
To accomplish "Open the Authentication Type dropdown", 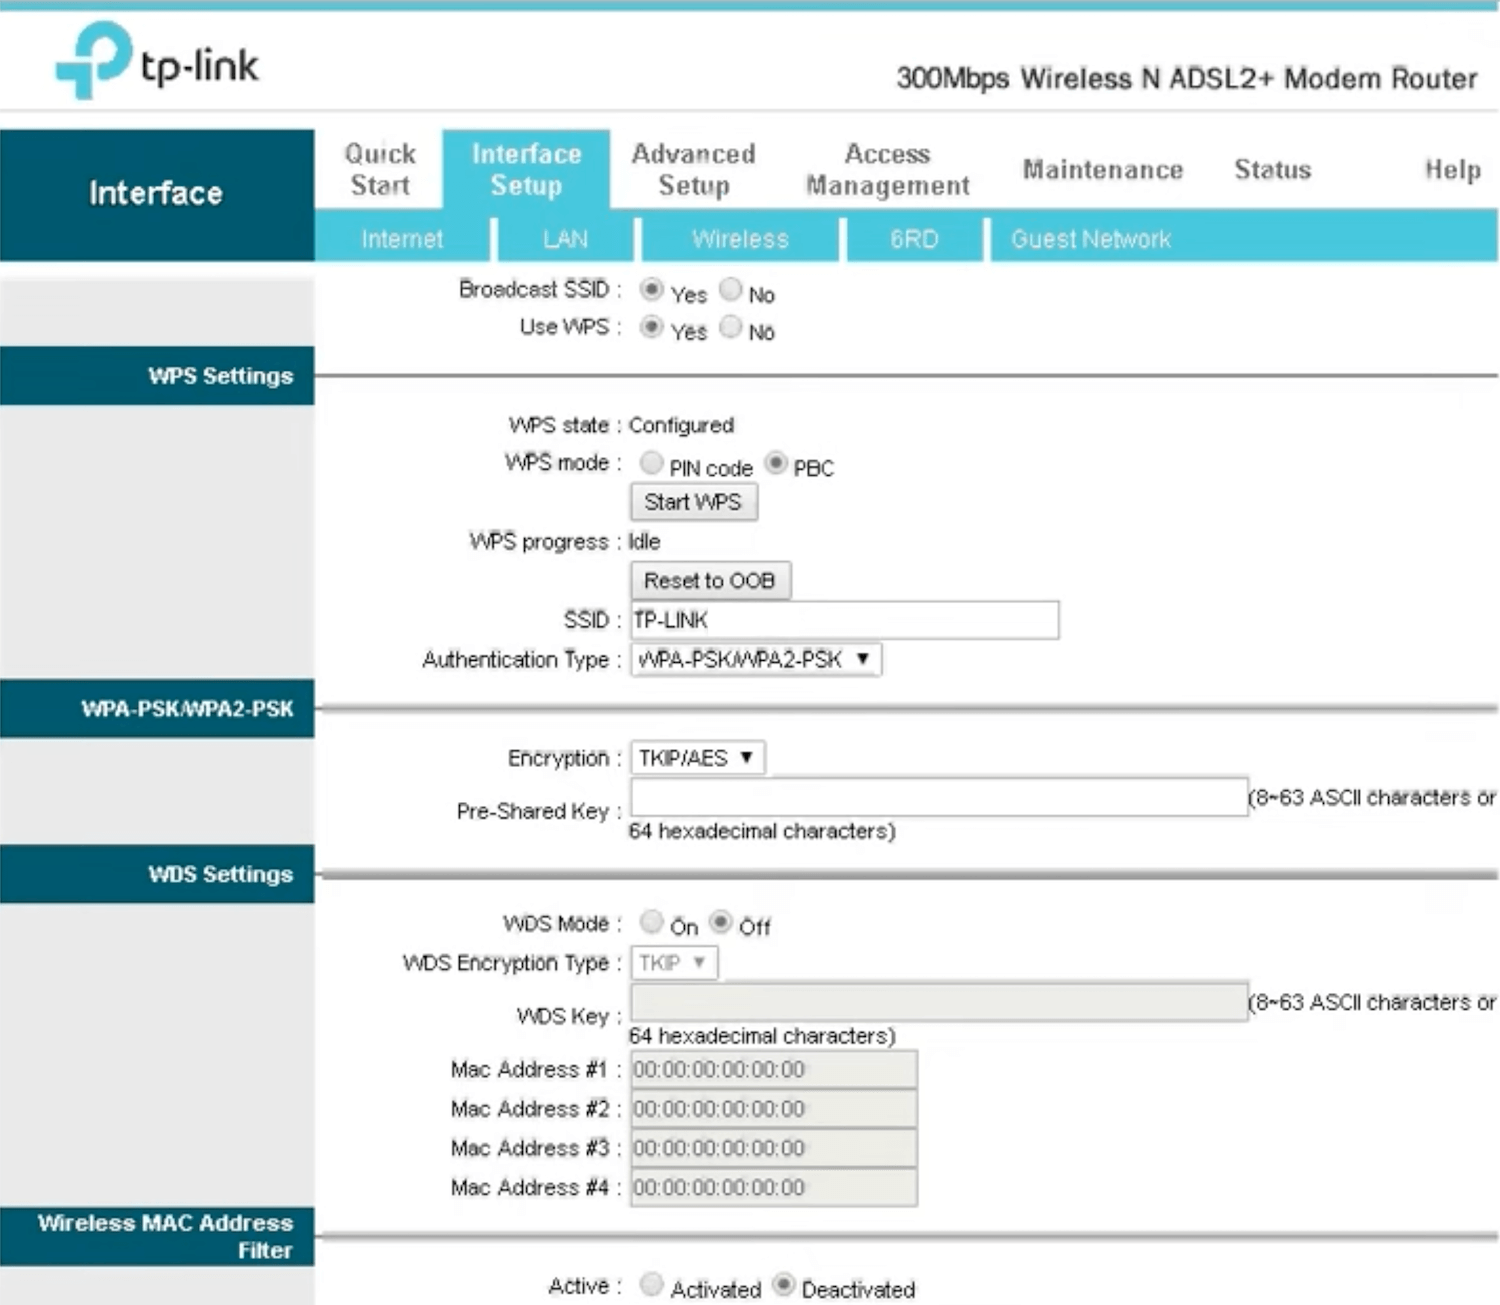I will tap(755, 660).
